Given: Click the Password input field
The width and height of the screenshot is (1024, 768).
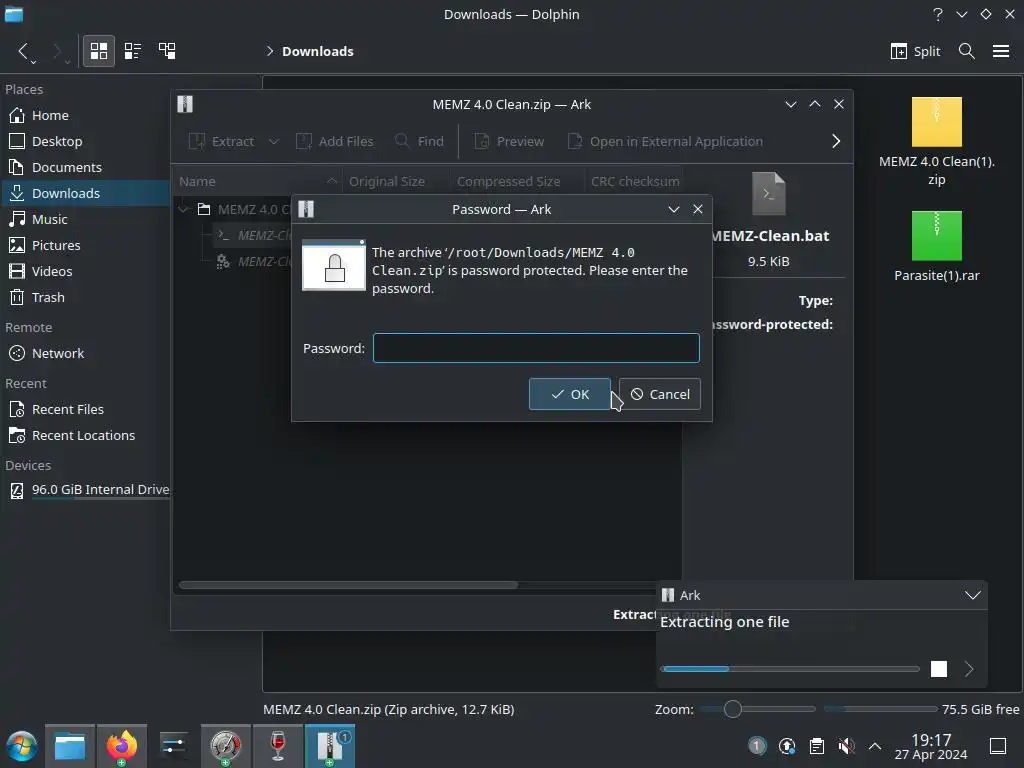Looking at the screenshot, I should click(x=536, y=348).
